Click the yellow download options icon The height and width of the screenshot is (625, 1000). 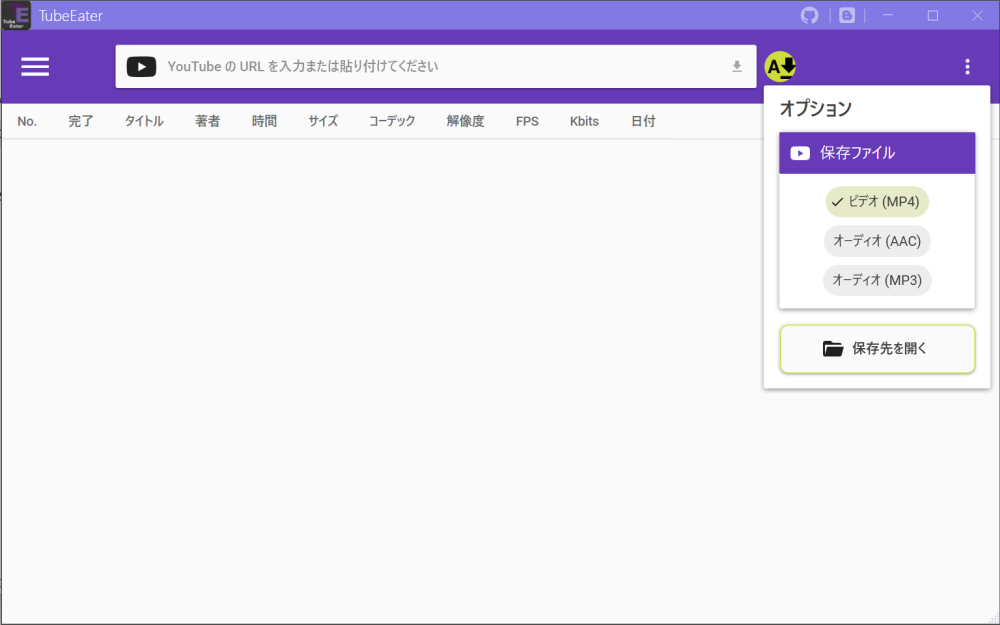click(780, 65)
